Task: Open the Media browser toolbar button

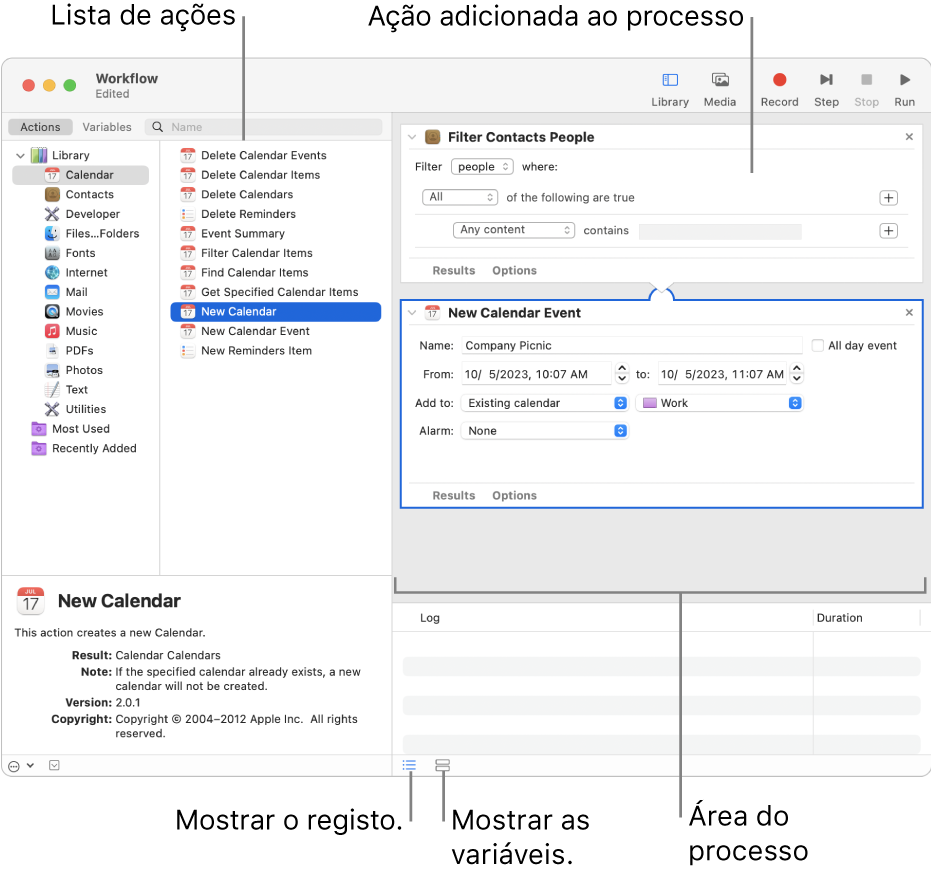Action: coord(720,89)
